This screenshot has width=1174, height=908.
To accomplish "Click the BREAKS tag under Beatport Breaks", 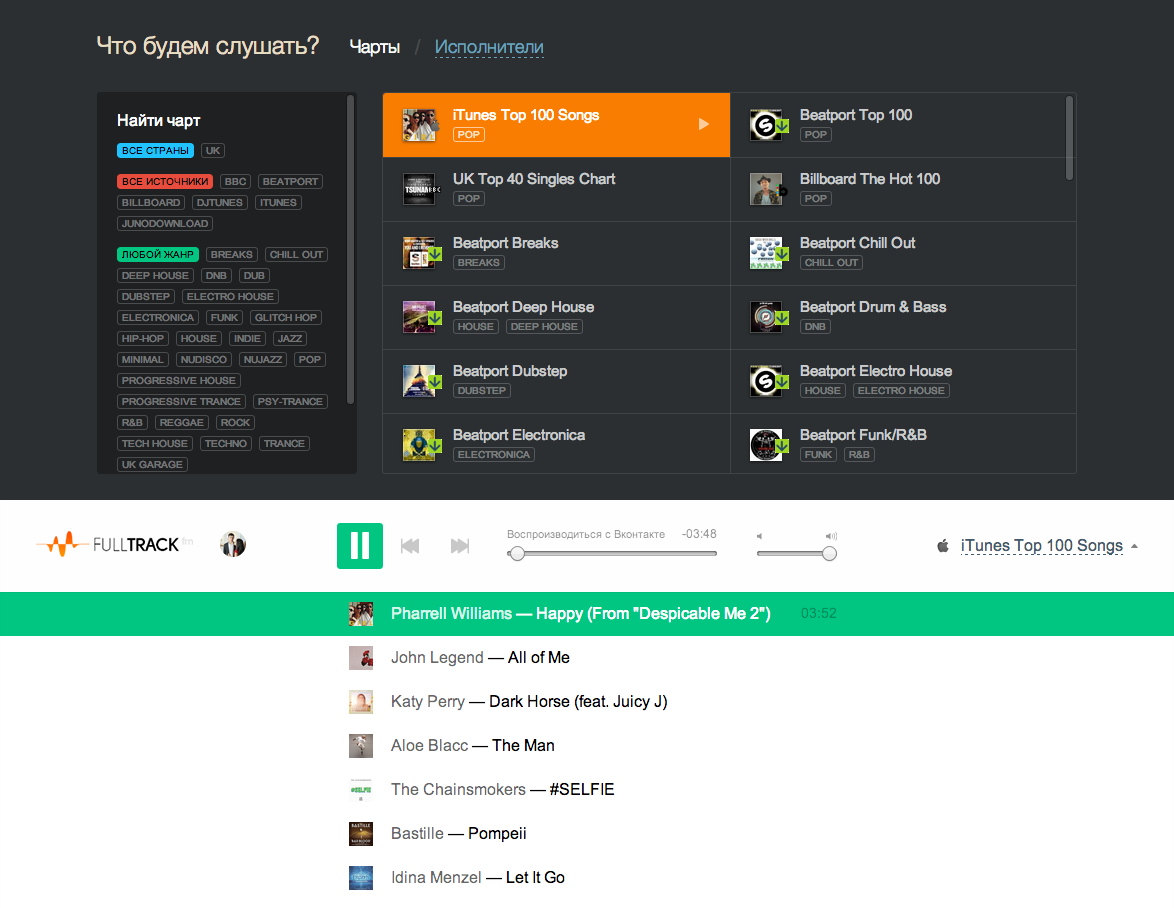I will click(478, 263).
